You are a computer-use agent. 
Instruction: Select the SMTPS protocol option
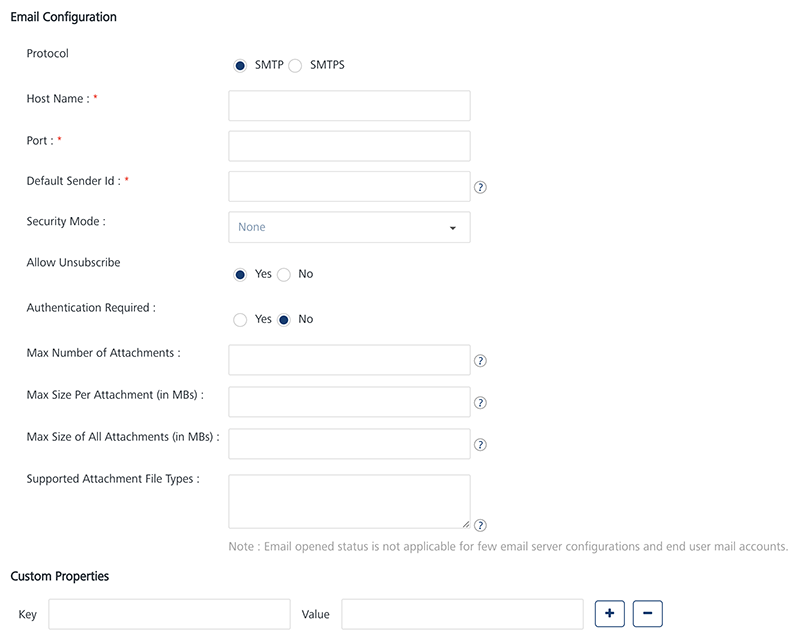point(296,66)
